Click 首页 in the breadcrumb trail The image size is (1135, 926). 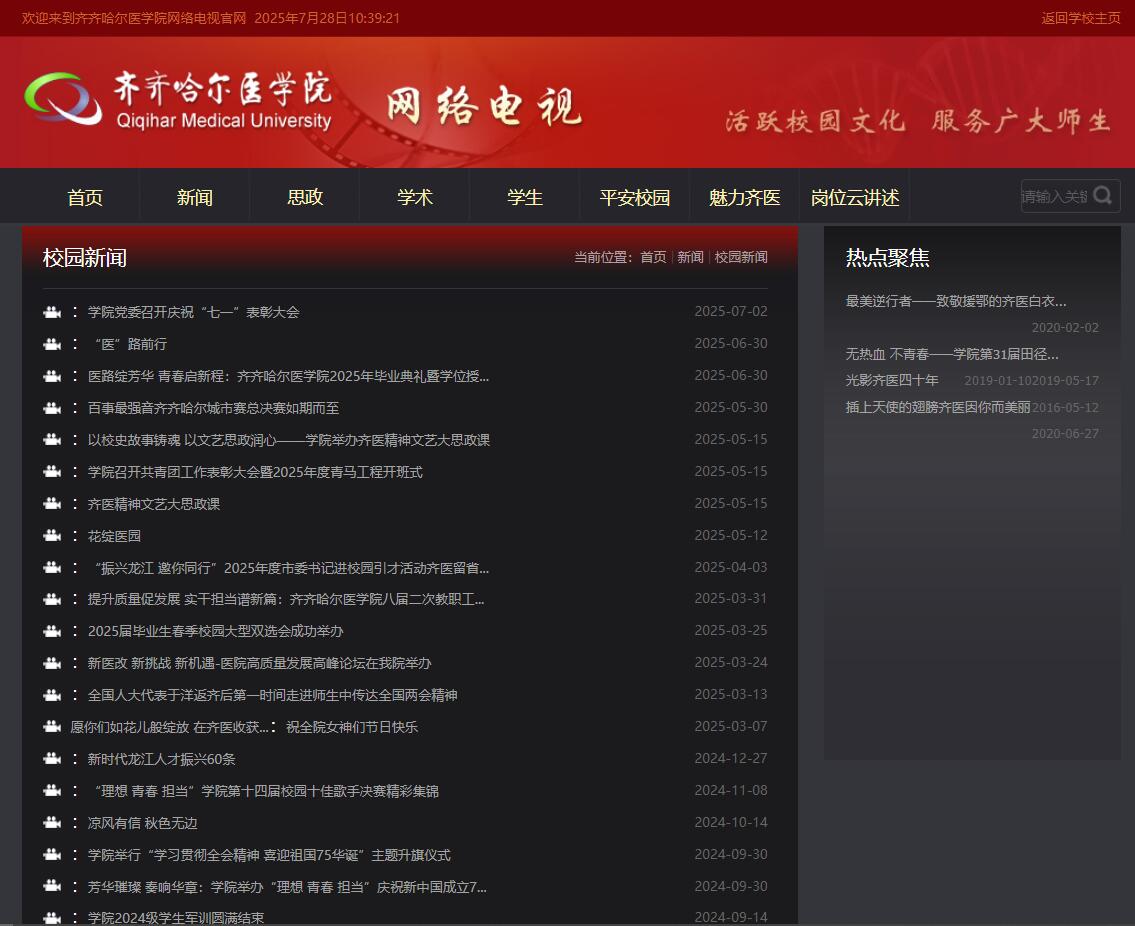click(x=653, y=256)
